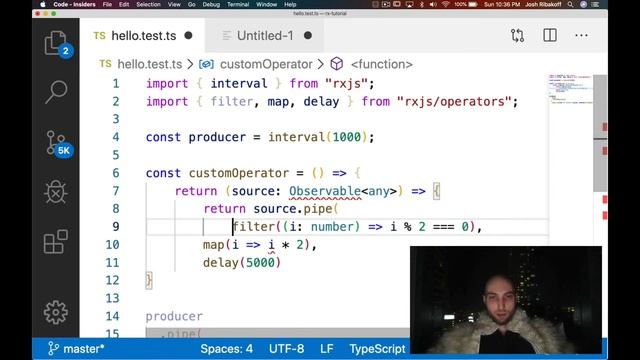Click the Siri icon in menu bar
Image resolution: width=640 pixels, height=360 pixels.
(x=584, y=4)
